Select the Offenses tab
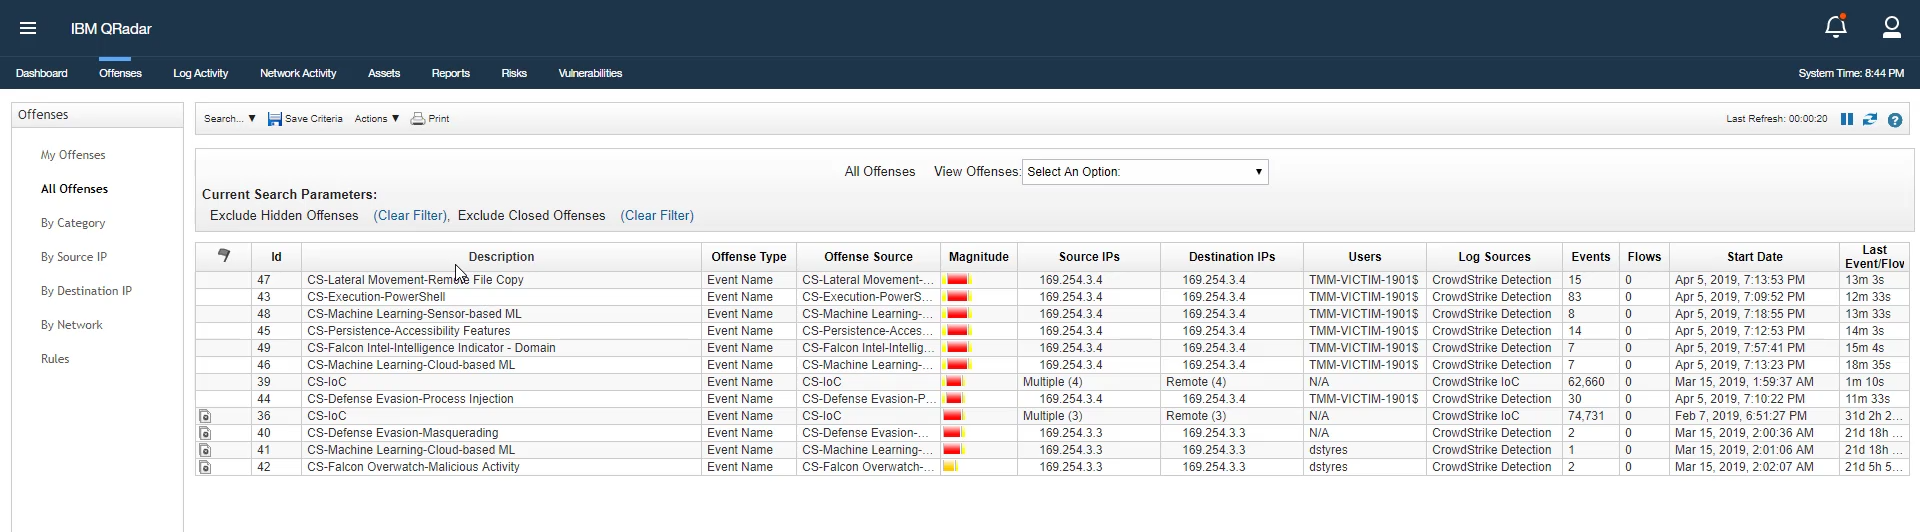This screenshot has width=1920, height=532. pyautogui.click(x=120, y=73)
